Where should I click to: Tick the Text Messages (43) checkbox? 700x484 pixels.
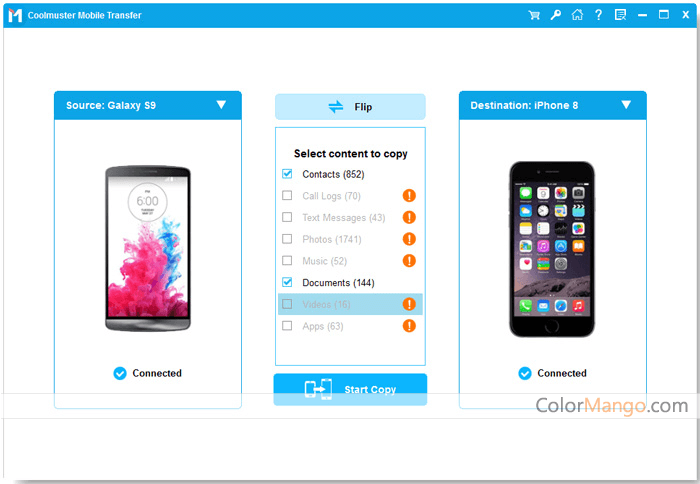287,217
